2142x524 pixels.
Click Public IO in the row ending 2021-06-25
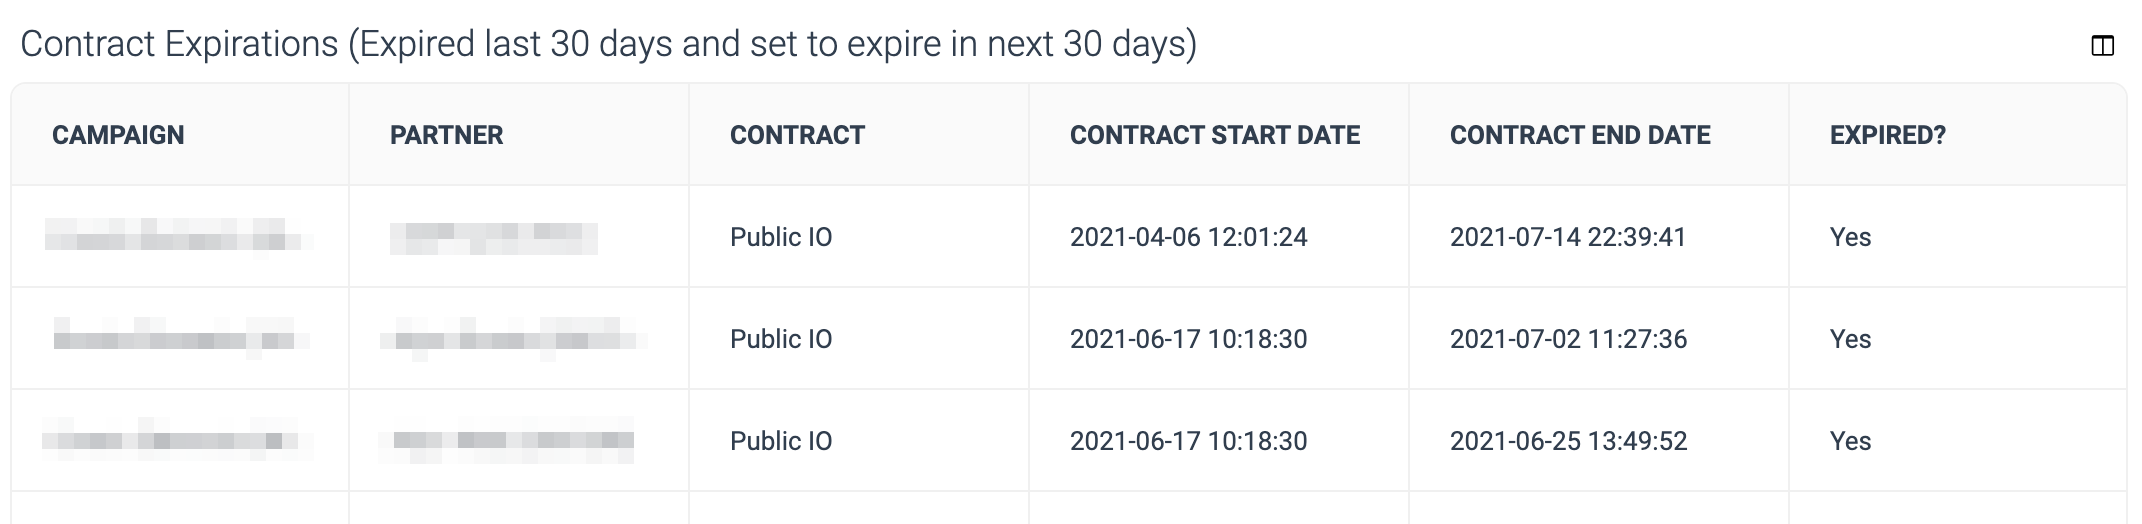click(780, 441)
